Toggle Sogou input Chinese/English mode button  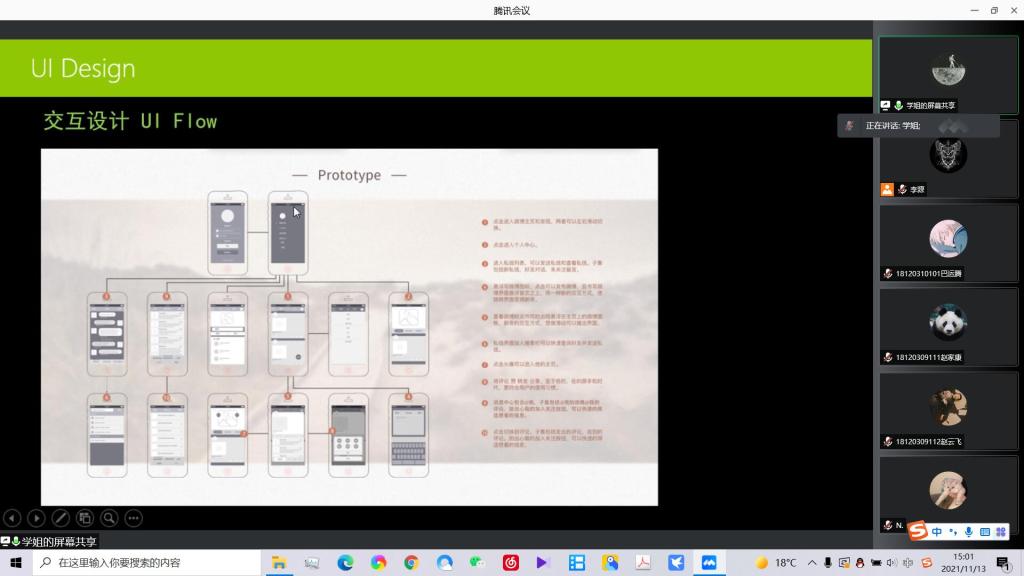pyautogui.click(x=937, y=532)
